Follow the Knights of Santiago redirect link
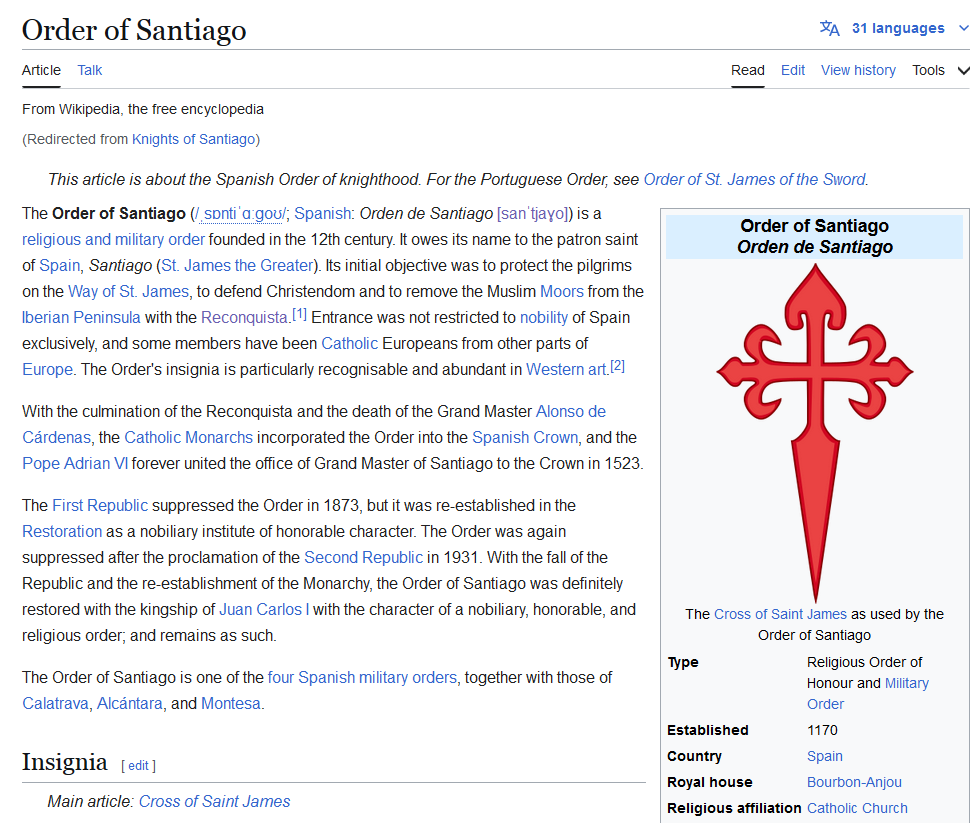This screenshot has height=823, width=980. (x=193, y=139)
